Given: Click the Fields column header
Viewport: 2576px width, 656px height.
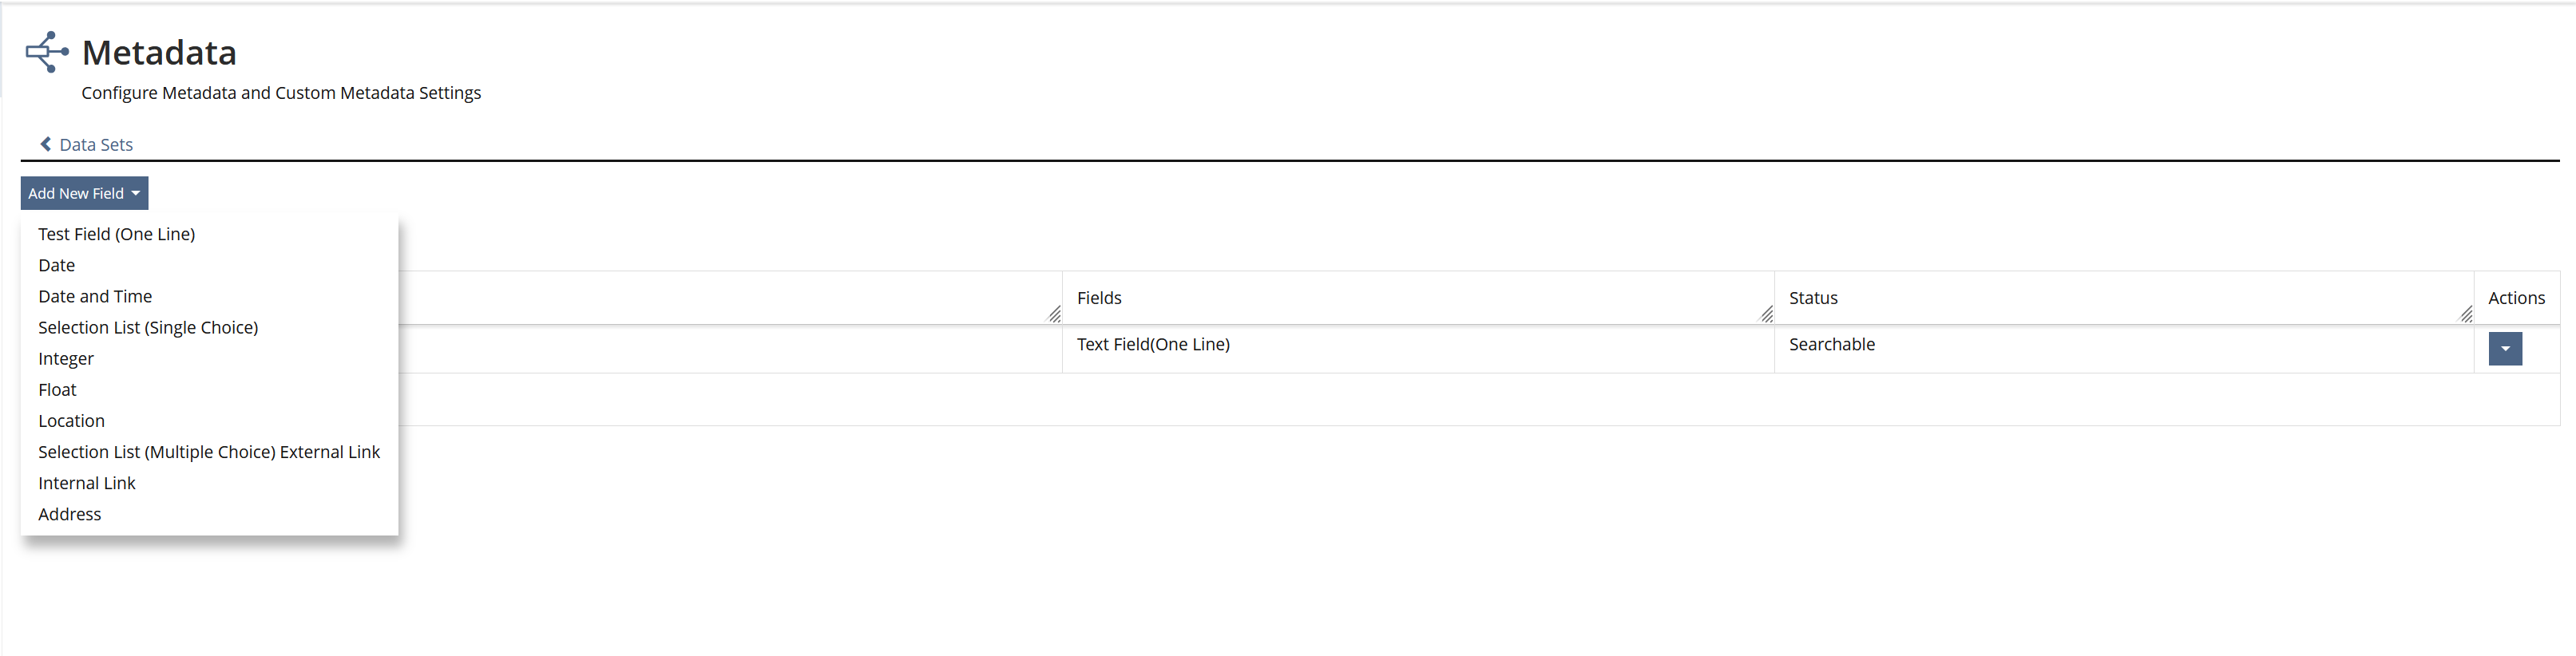Looking at the screenshot, I should point(1099,298).
